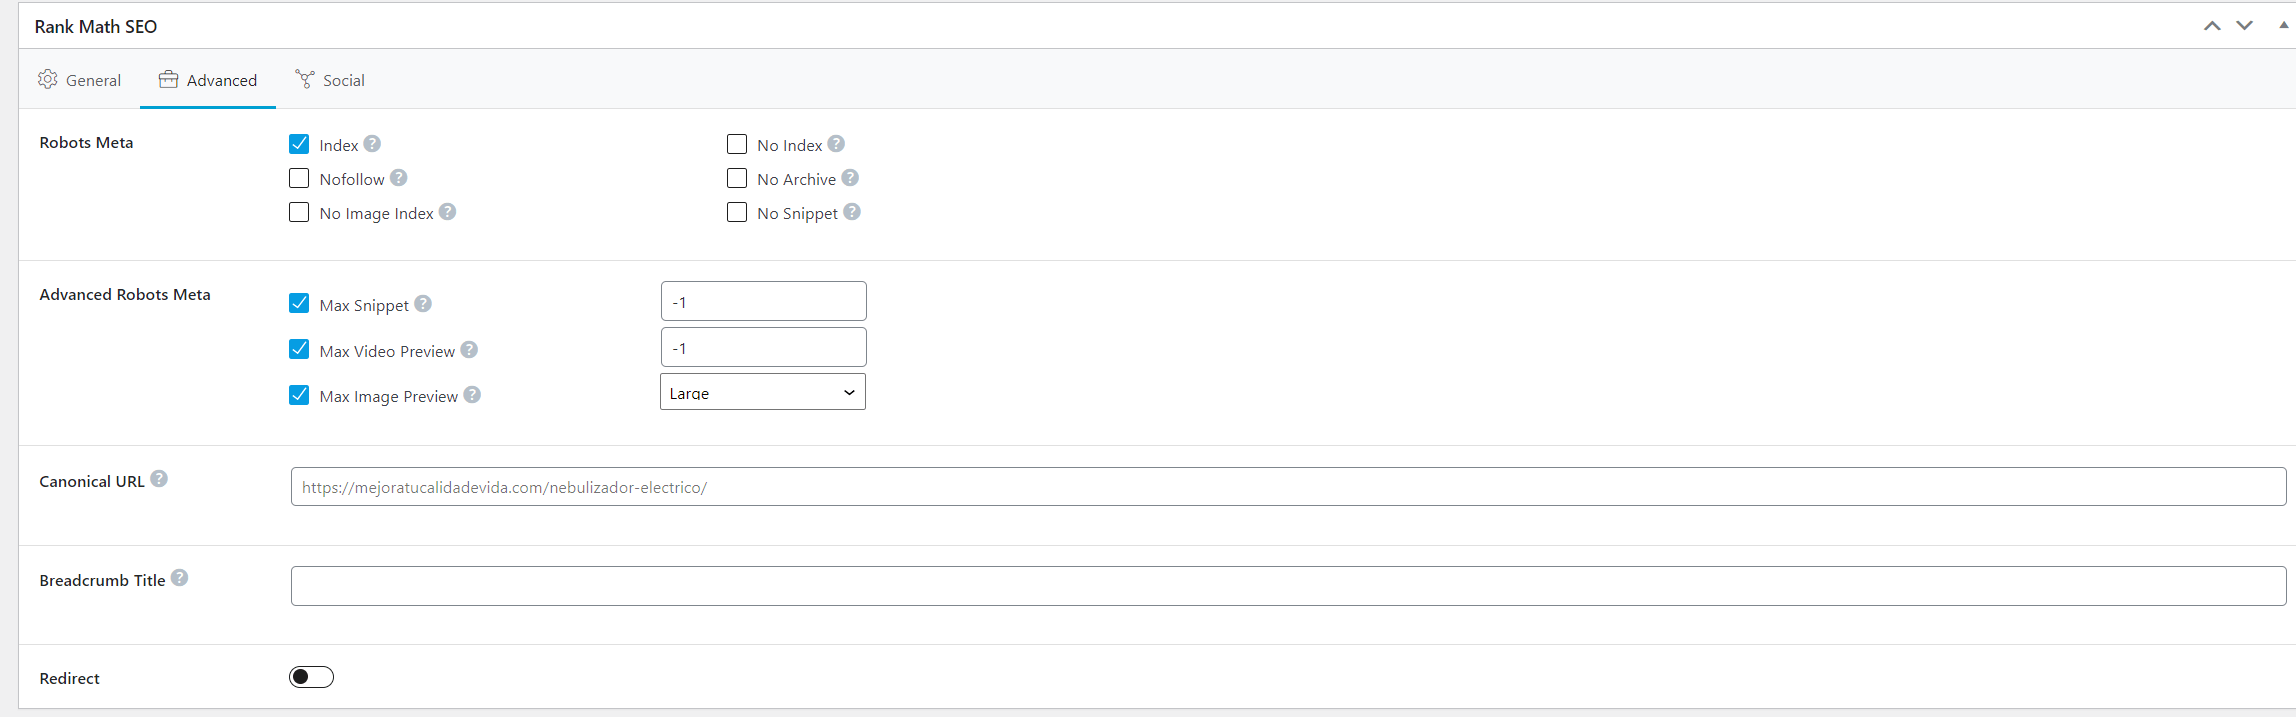Click help icon next to Breadcrumb Title
The width and height of the screenshot is (2296, 717).
179,578
